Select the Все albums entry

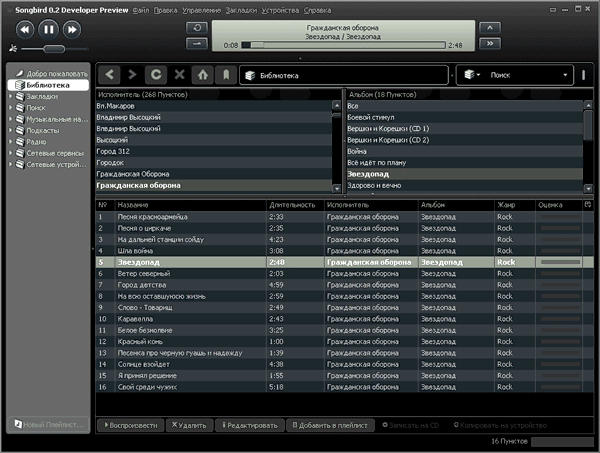click(464, 106)
